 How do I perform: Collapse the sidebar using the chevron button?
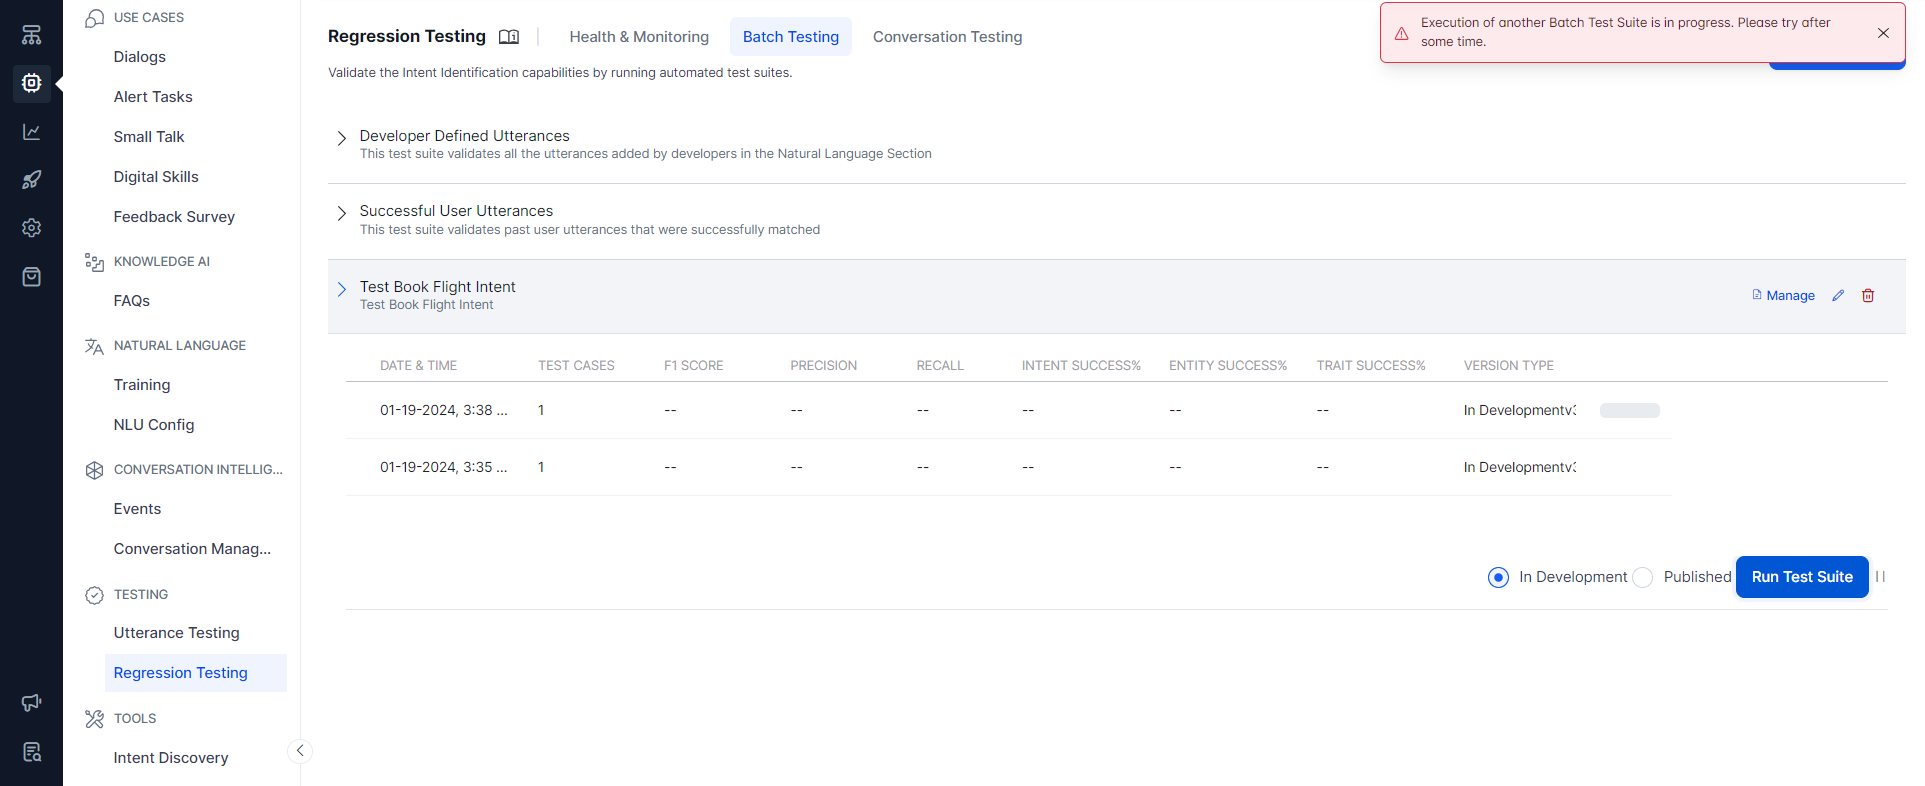[x=300, y=751]
